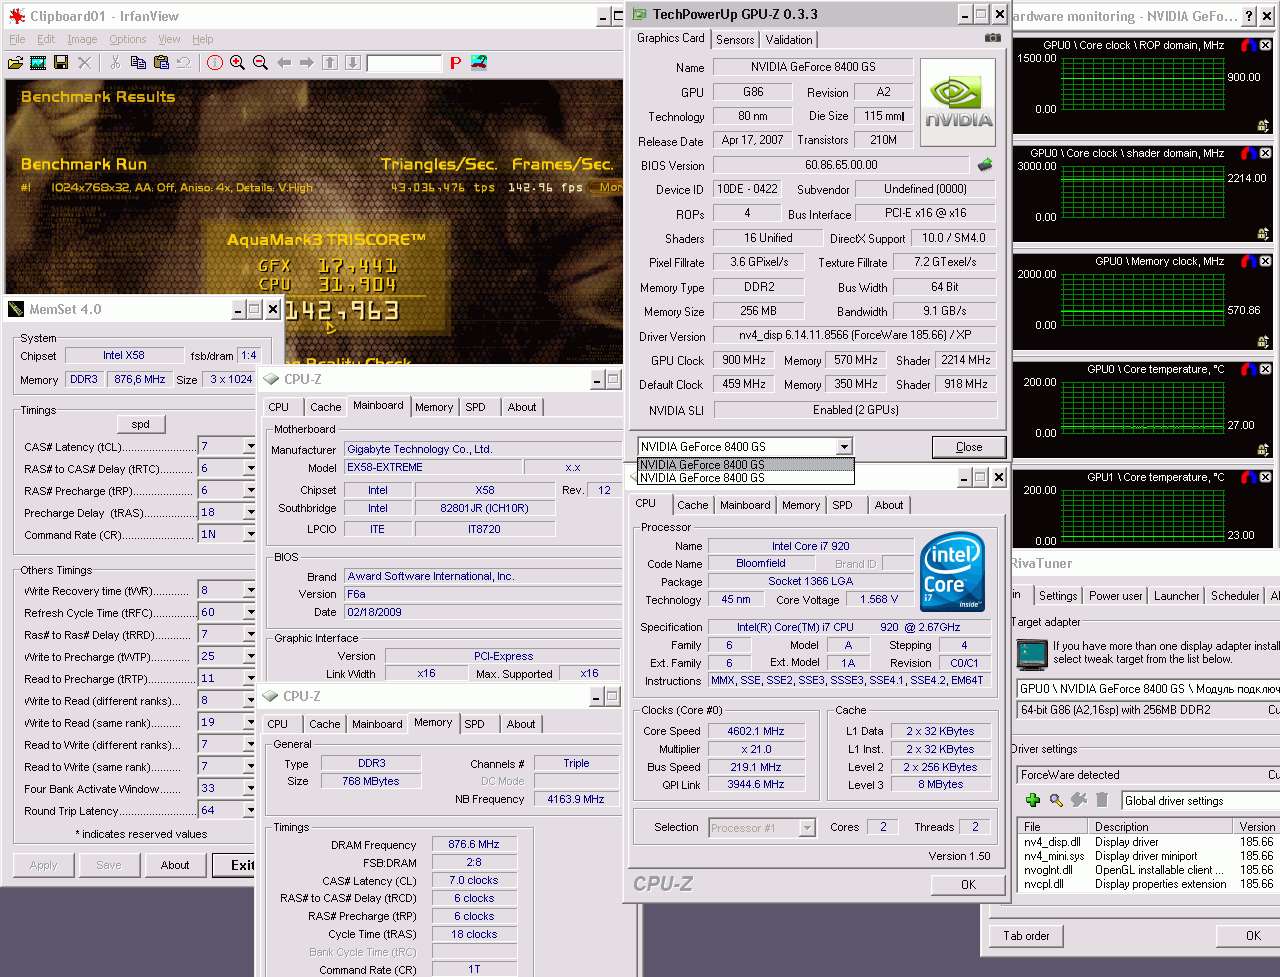Screen dimensions: 1280x977
Task: Open RivaTuner target adapter GPU0 combo box
Action: 1148,689
